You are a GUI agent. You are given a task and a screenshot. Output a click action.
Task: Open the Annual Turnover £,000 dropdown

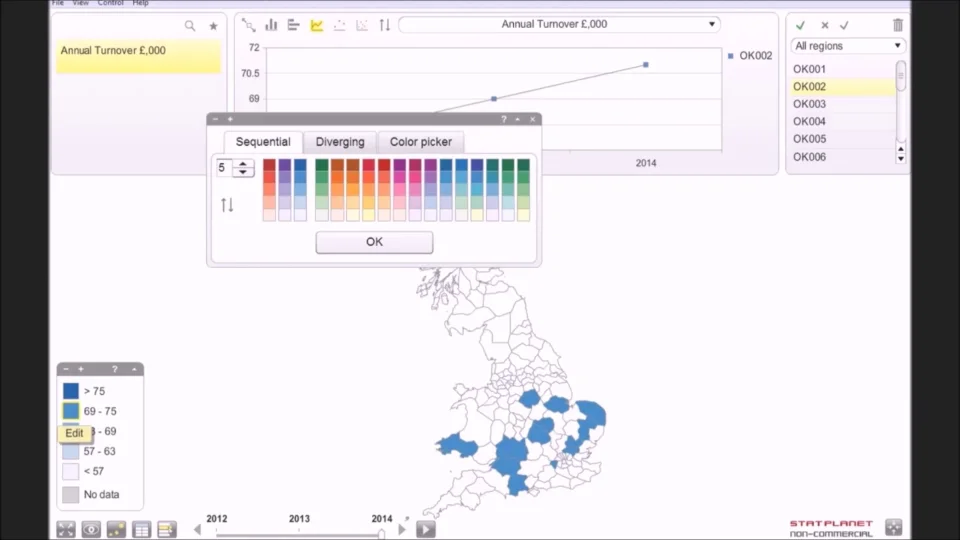click(559, 24)
